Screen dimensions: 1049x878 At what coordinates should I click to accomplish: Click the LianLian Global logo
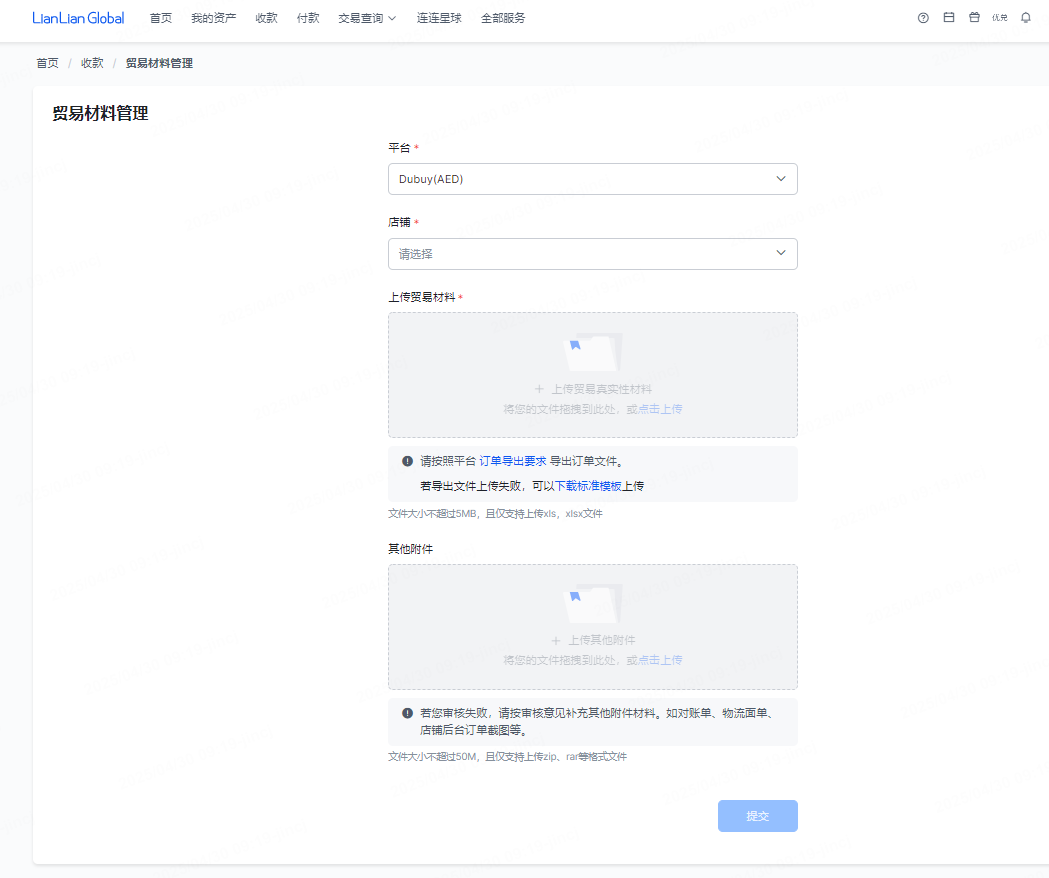tap(78, 18)
